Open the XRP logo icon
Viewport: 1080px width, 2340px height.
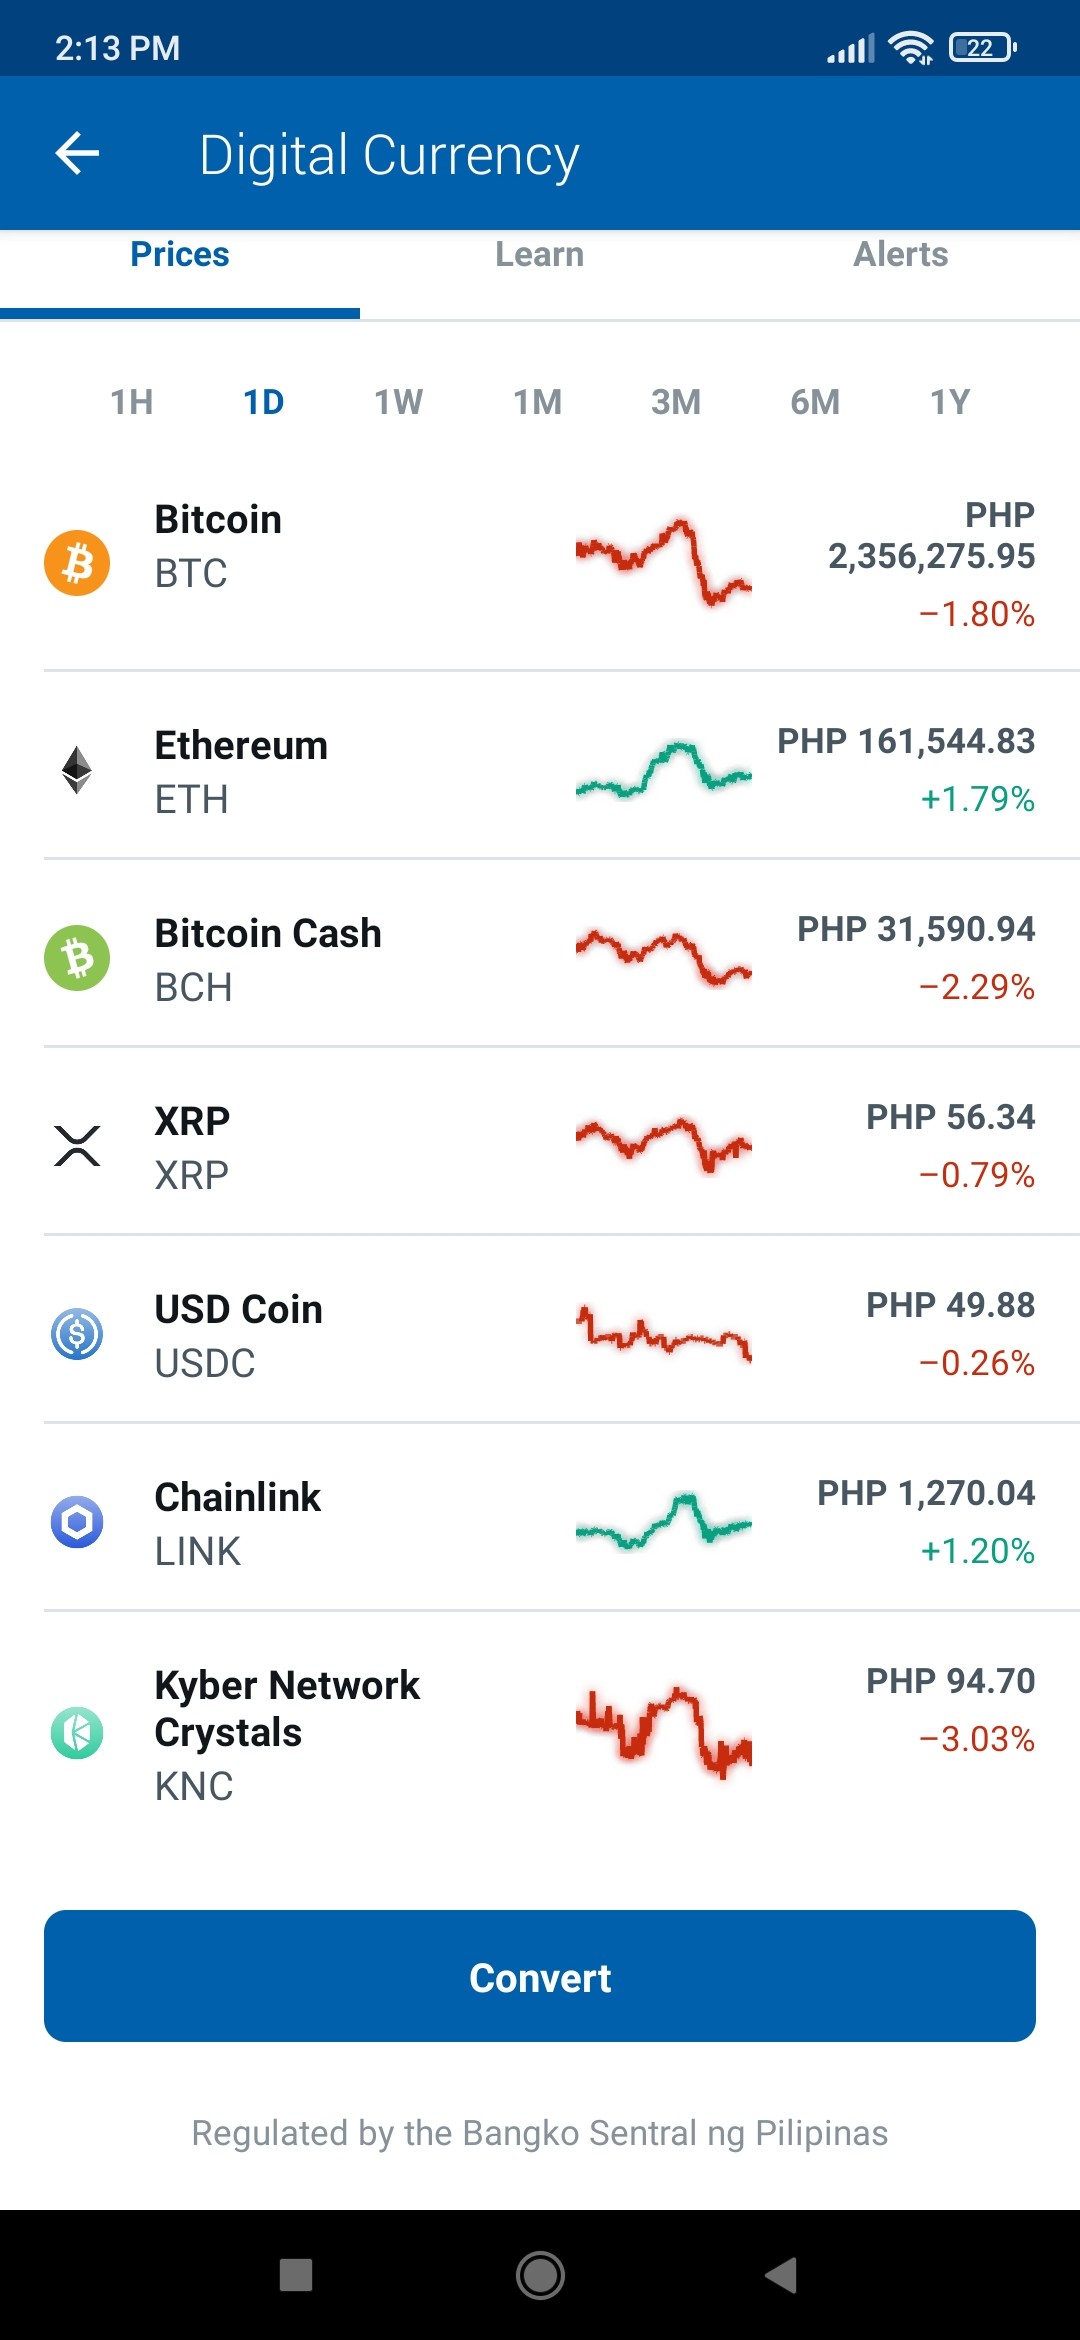click(77, 1146)
